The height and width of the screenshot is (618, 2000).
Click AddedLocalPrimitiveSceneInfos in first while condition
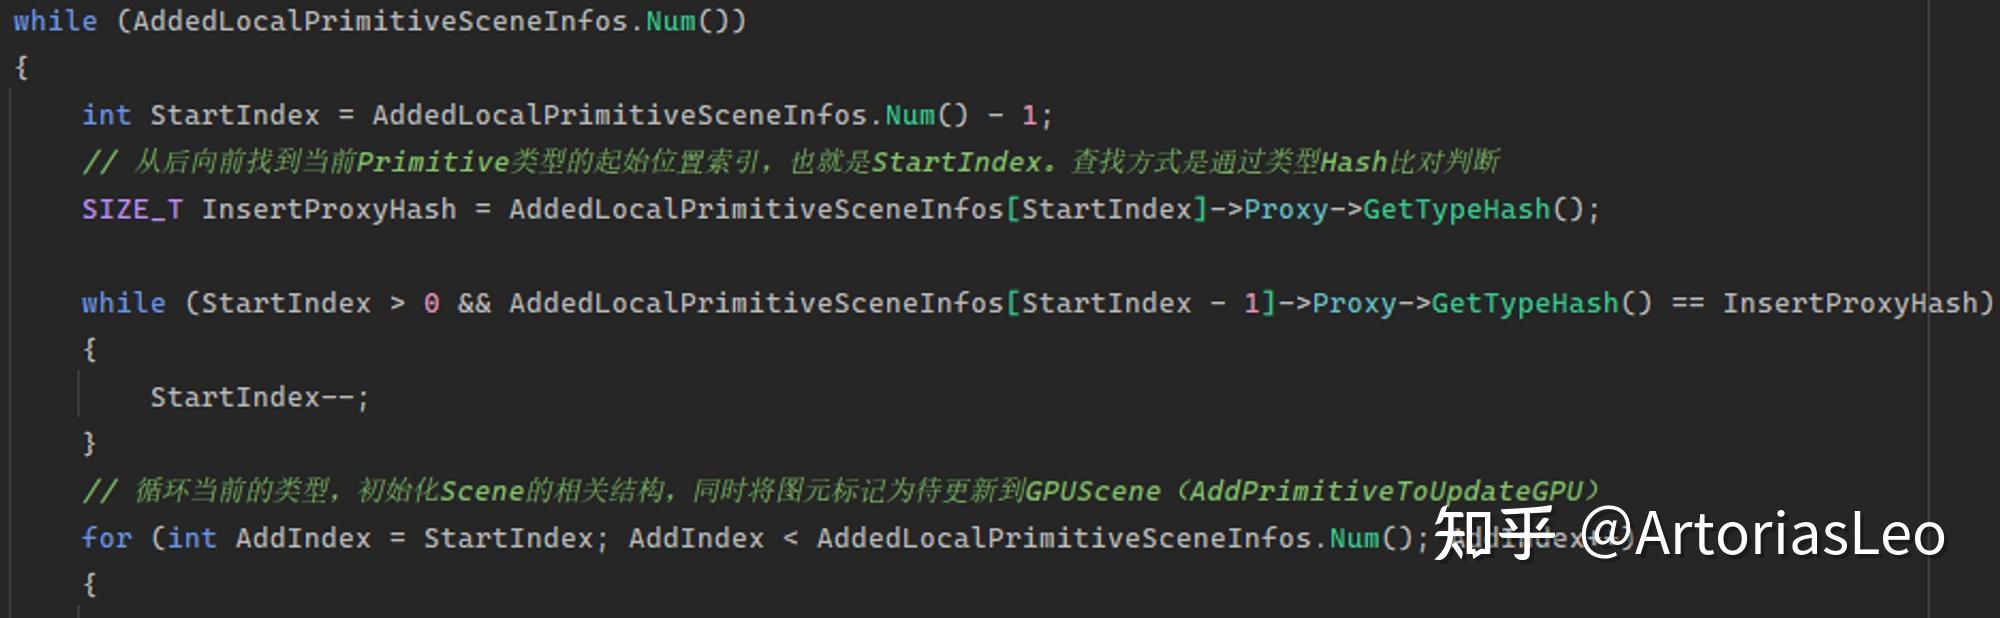click(x=380, y=21)
